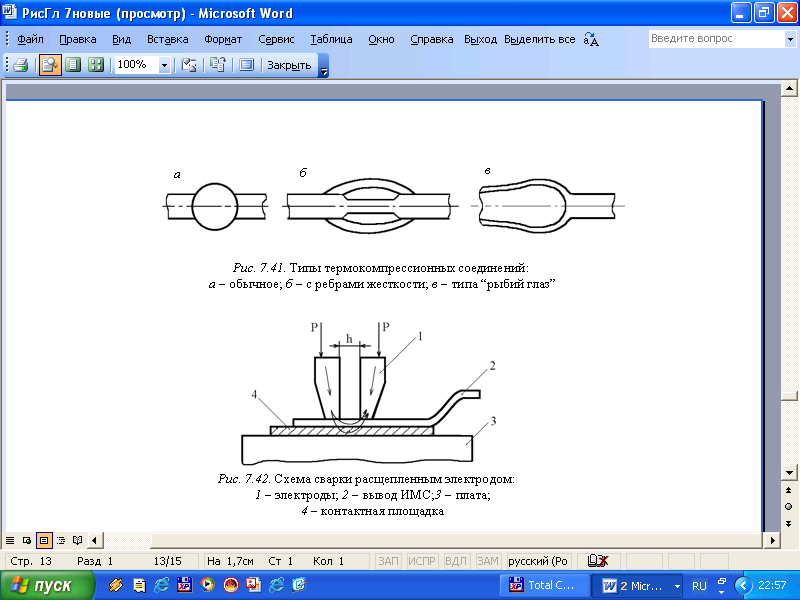Switch to Web Layout view icon

point(27,540)
